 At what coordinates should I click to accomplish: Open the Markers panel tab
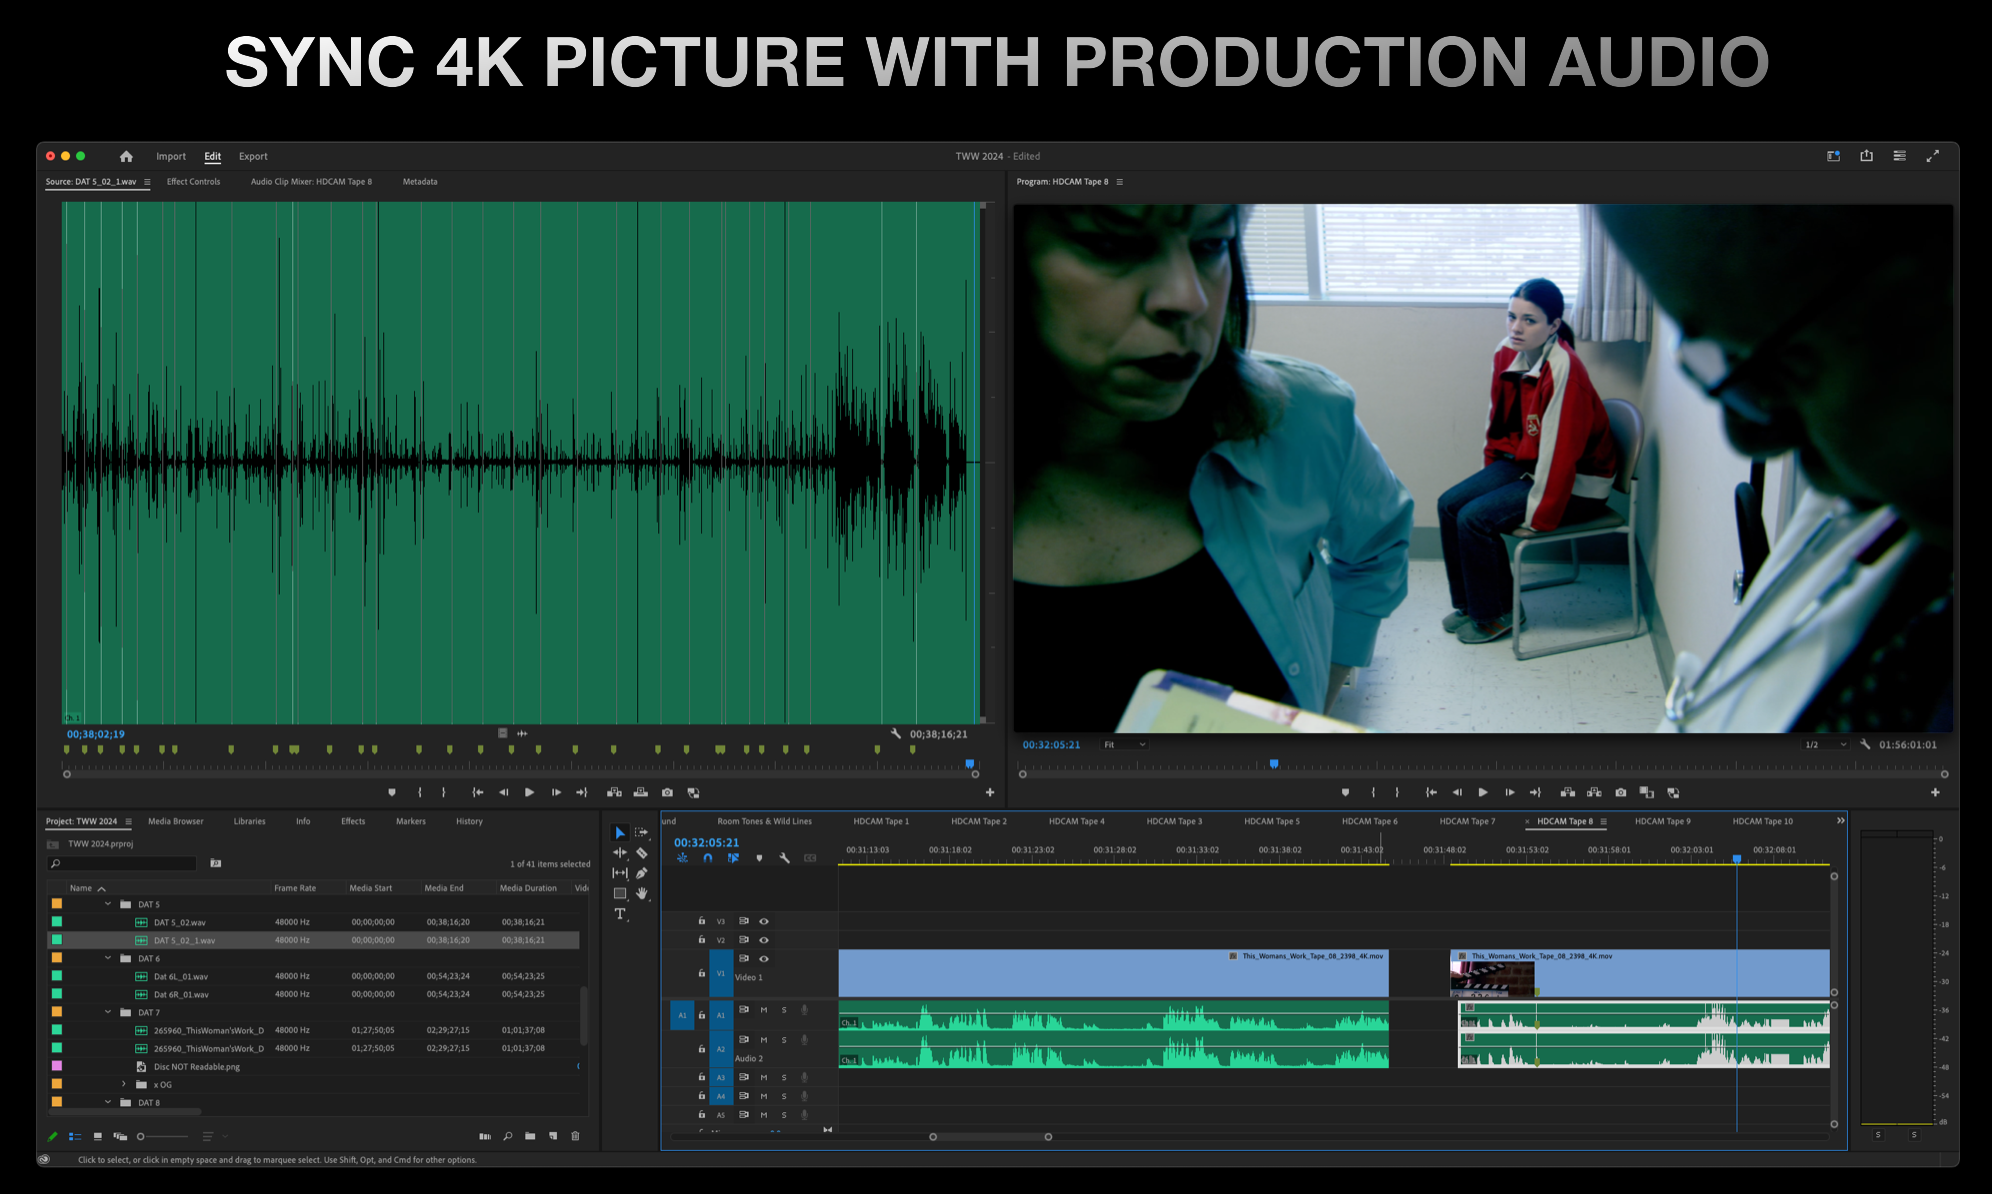point(411,821)
